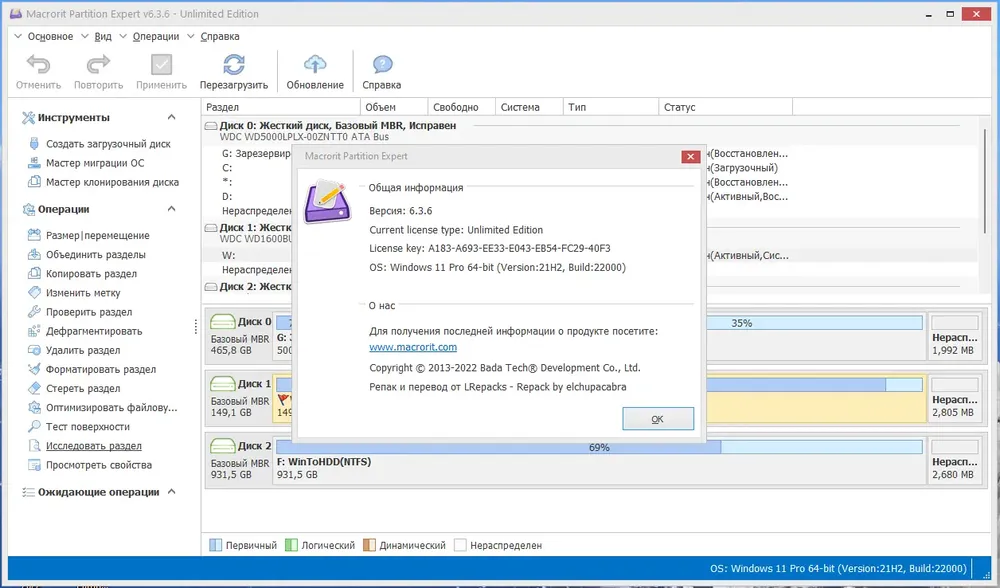1000x588 pixels.
Task: Open Мастер миграции ОС
Action: (94, 163)
